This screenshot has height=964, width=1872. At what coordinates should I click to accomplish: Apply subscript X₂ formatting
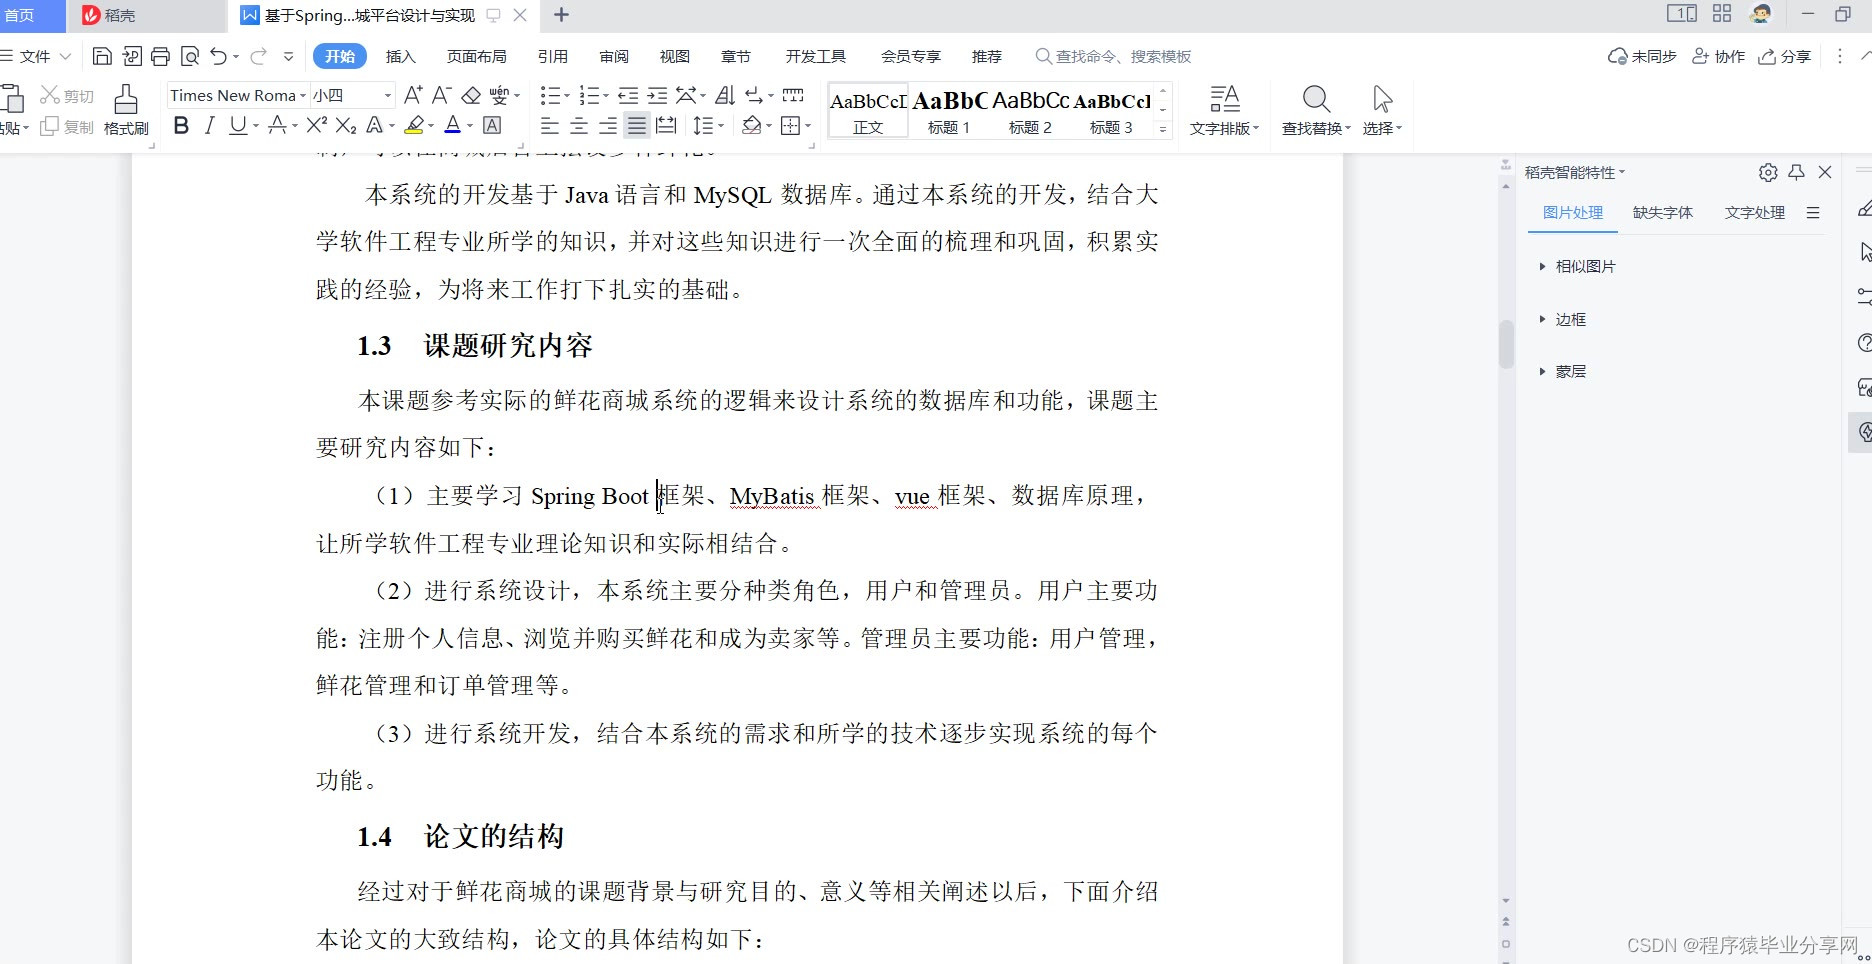pos(346,125)
